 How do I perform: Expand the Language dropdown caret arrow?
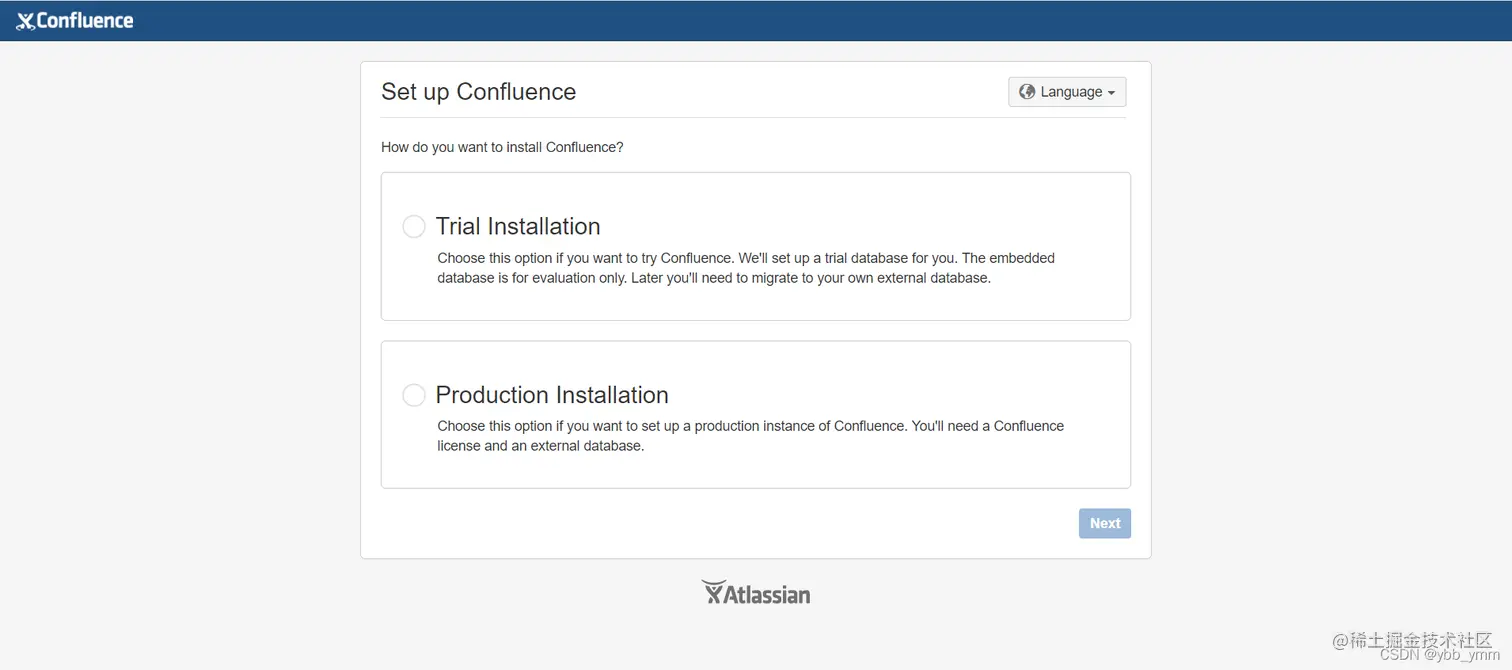(1111, 93)
